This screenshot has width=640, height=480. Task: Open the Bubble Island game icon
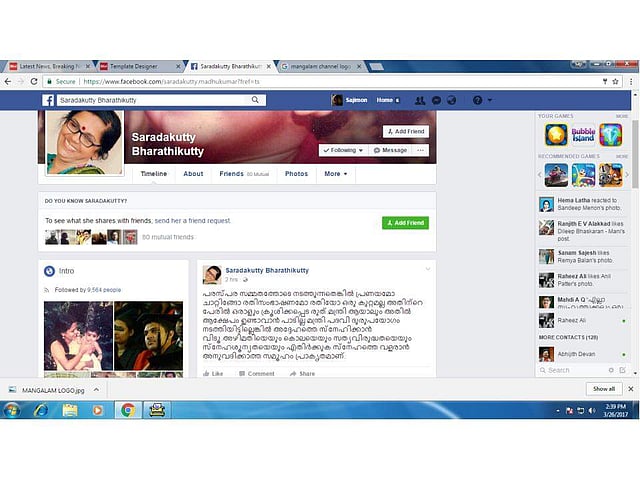(x=583, y=135)
